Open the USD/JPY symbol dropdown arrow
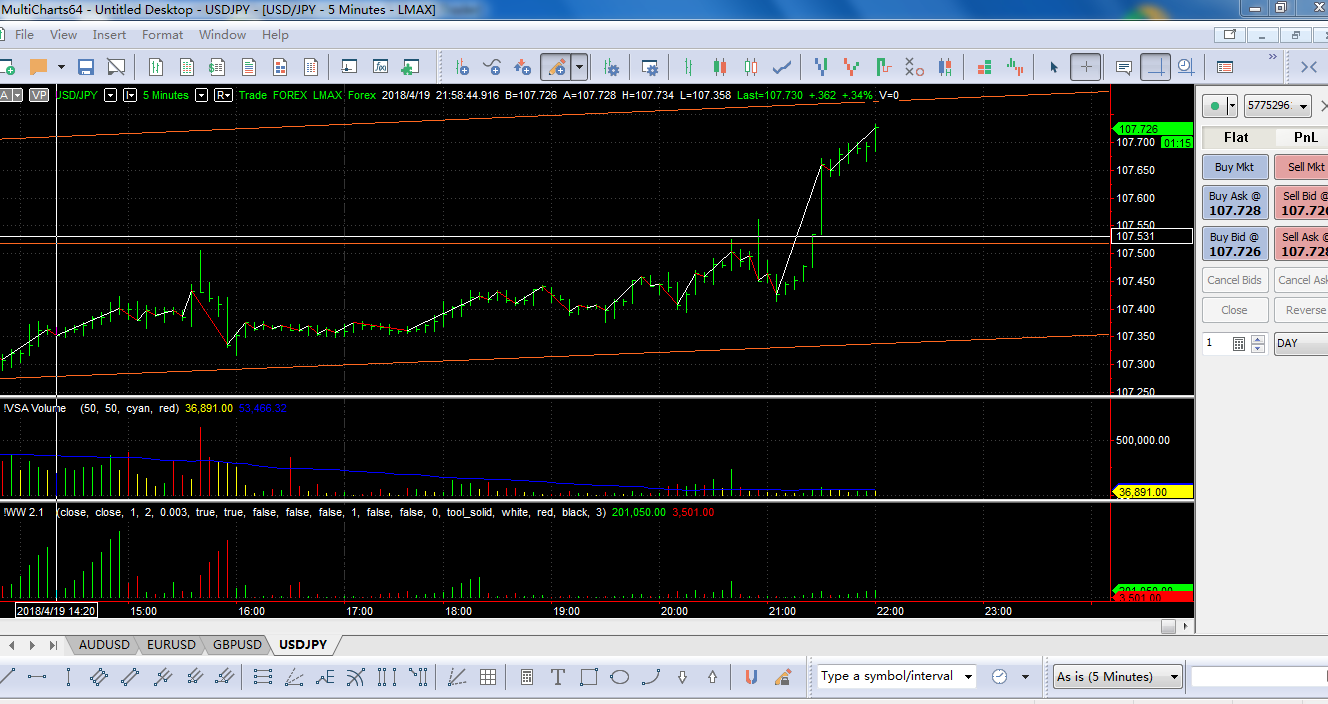 point(110,95)
